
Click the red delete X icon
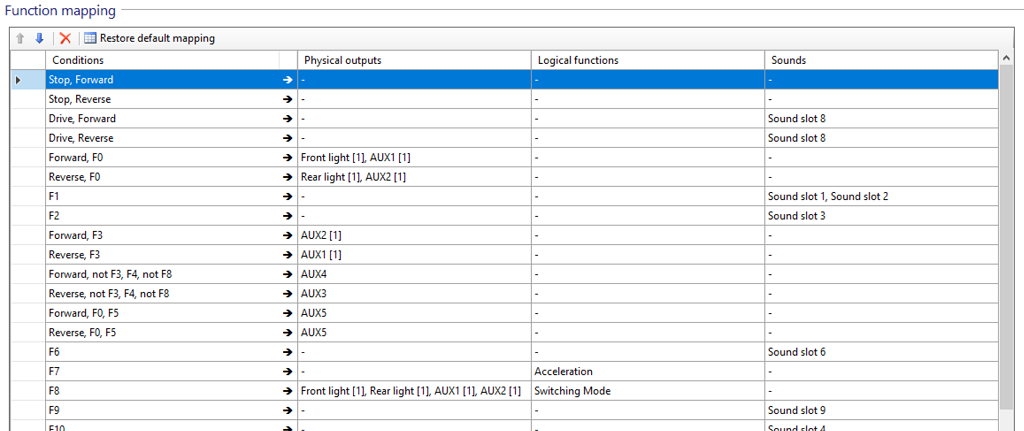tap(65, 38)
